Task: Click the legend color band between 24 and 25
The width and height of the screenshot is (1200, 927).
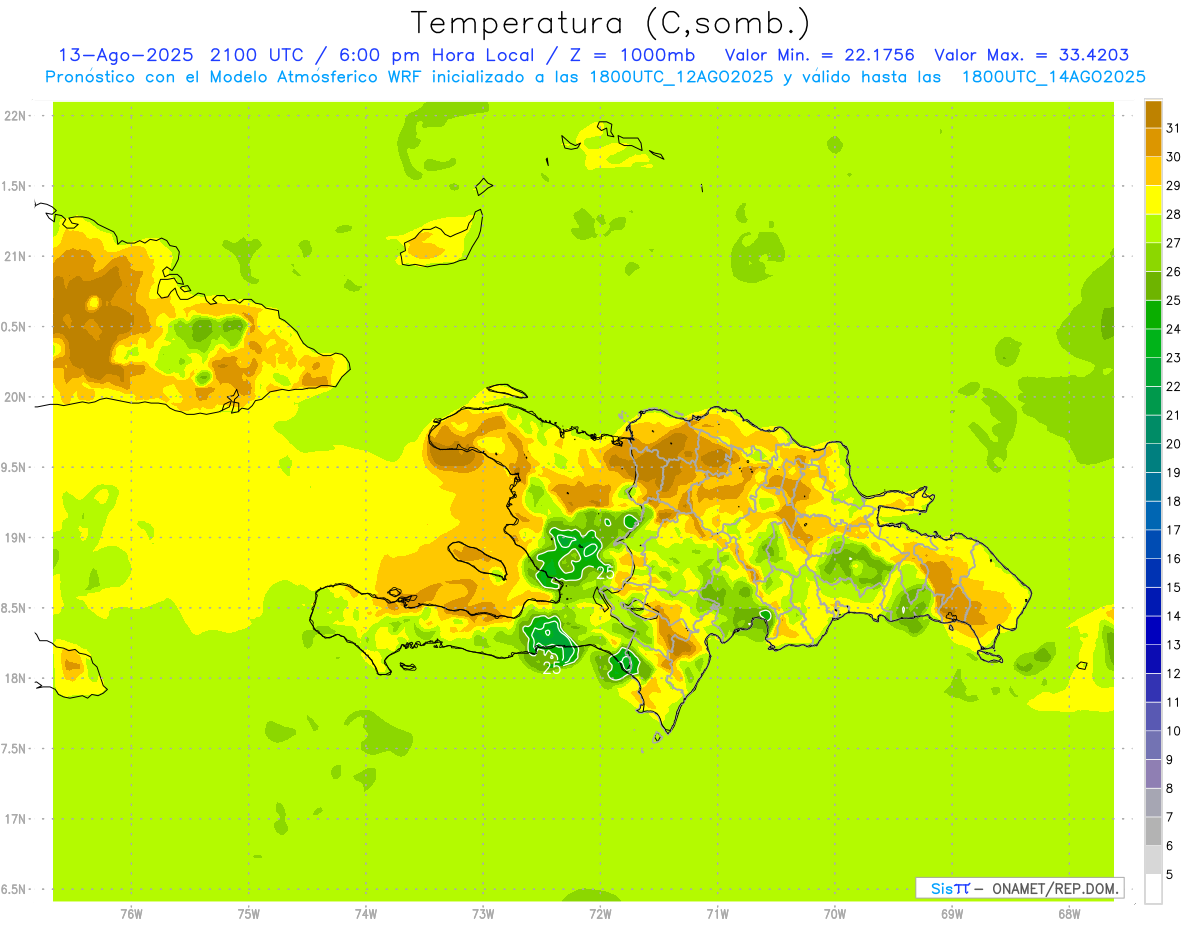Action: (1153, 314)
